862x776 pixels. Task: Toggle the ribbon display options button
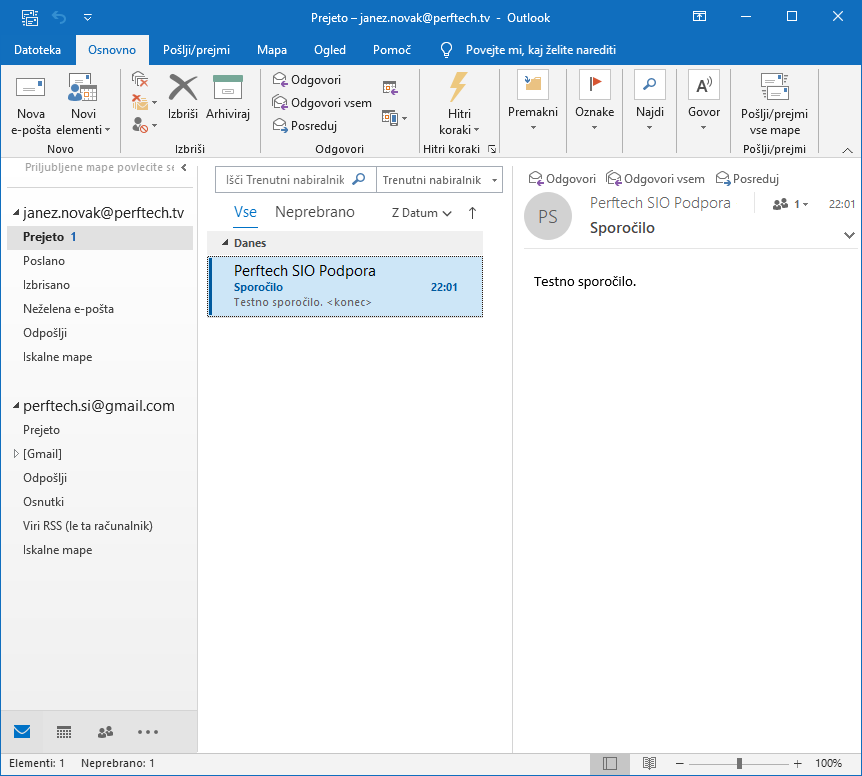(699, 16)
